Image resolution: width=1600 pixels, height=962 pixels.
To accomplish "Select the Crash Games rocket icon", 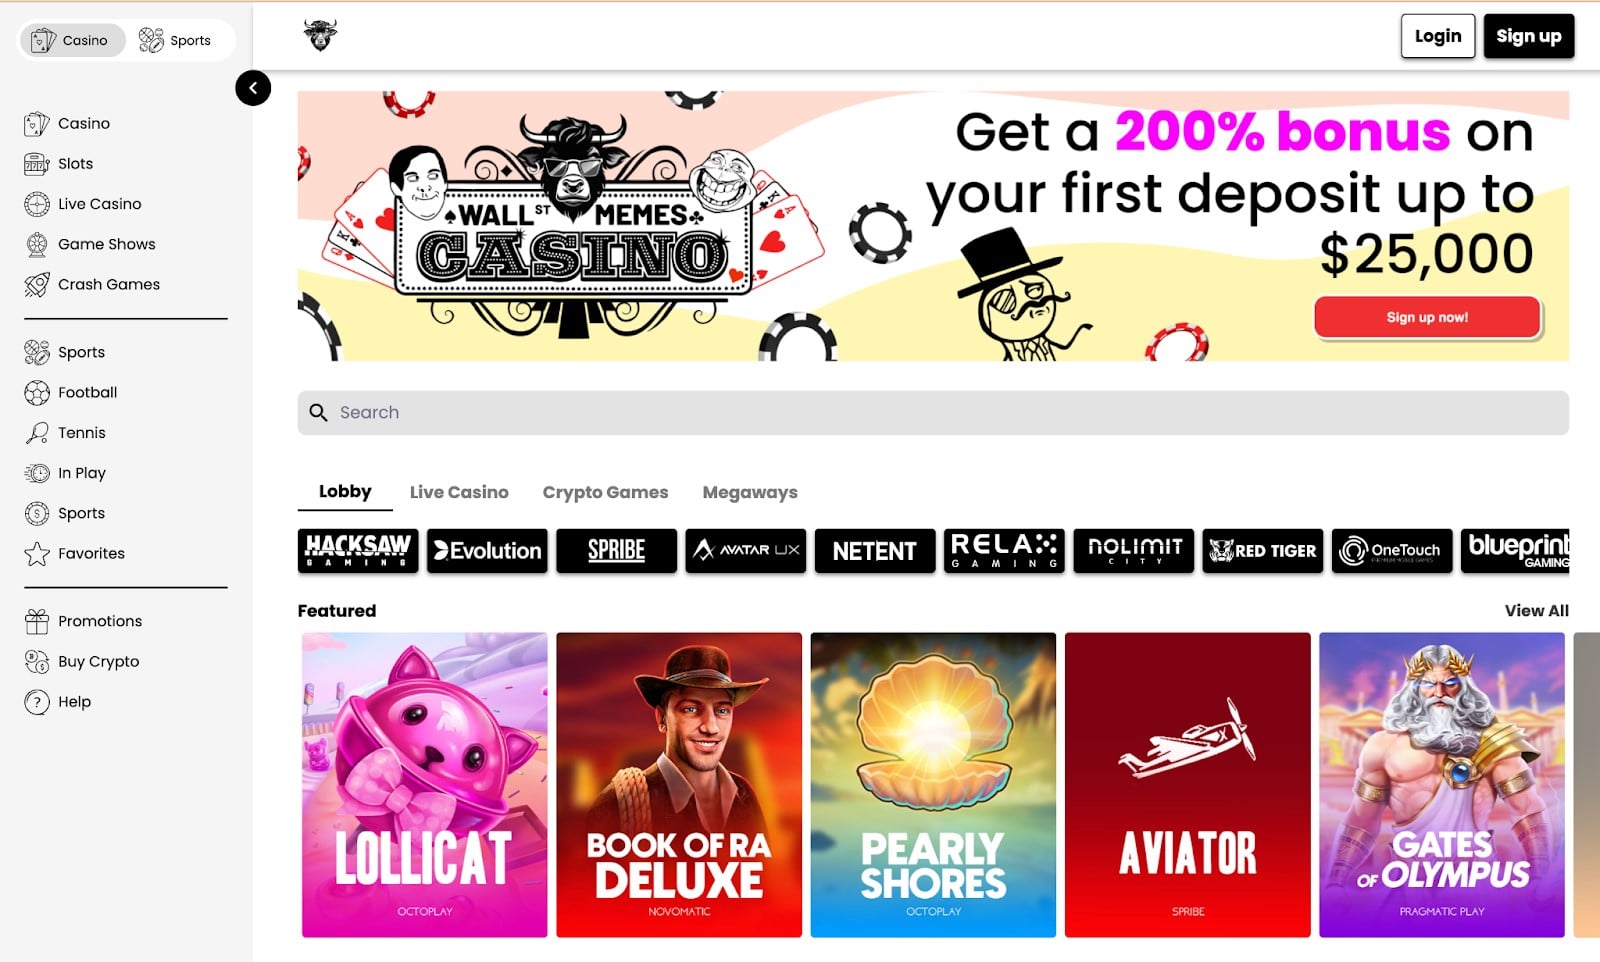I will pyautogui.click(x=37, y=285).
